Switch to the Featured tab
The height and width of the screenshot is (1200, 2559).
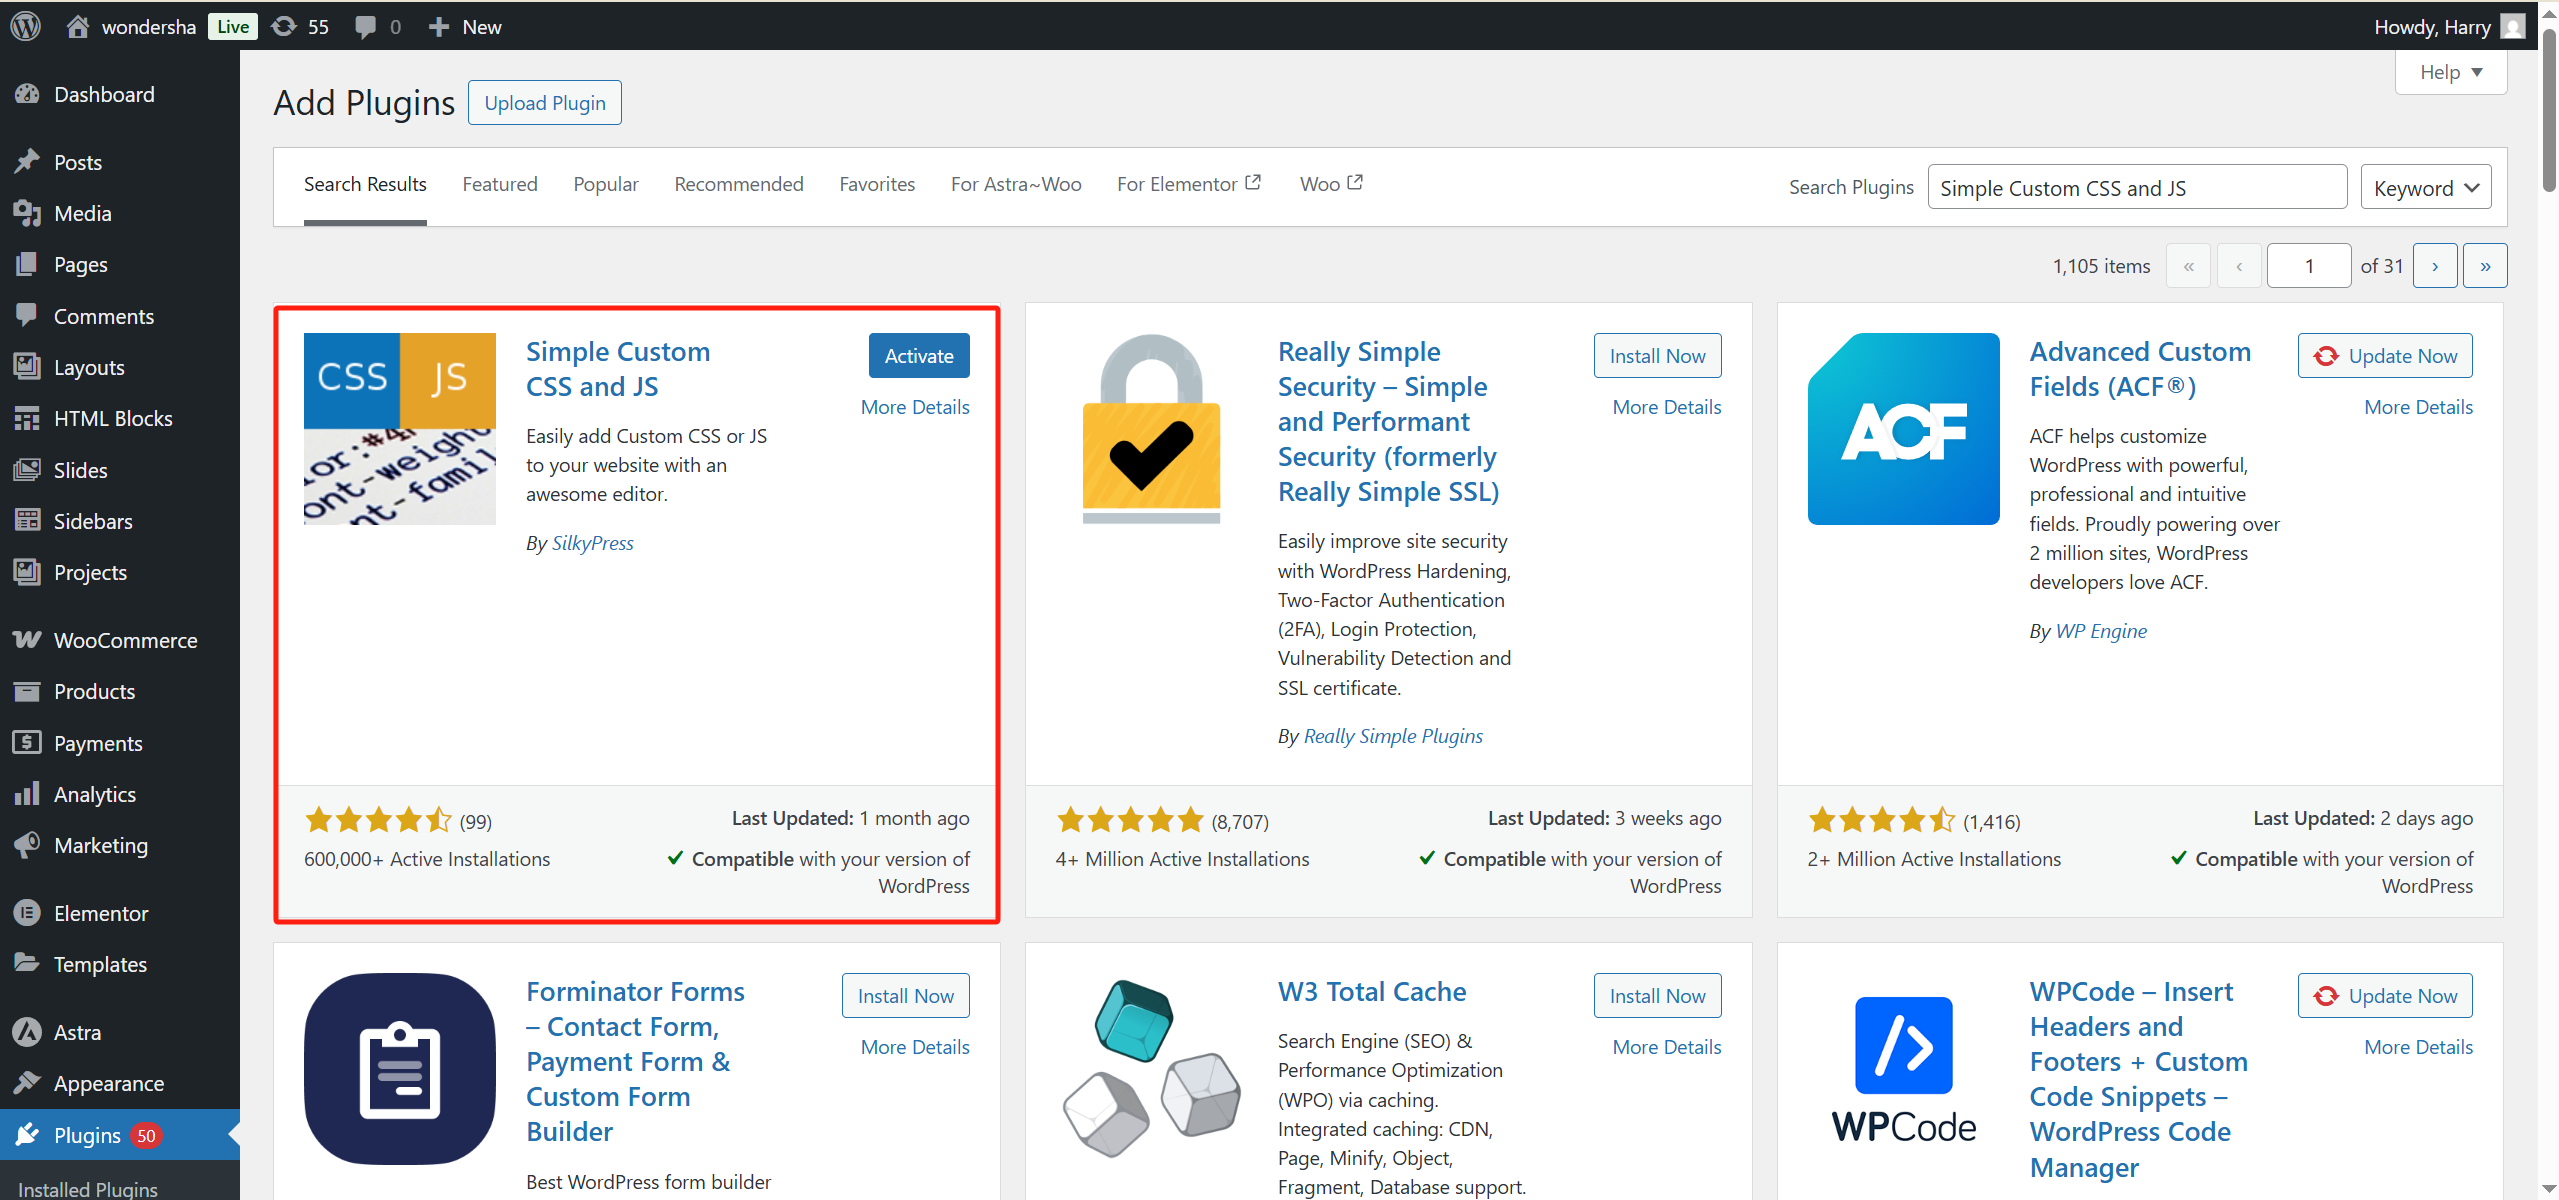click(x=500, y=184)
